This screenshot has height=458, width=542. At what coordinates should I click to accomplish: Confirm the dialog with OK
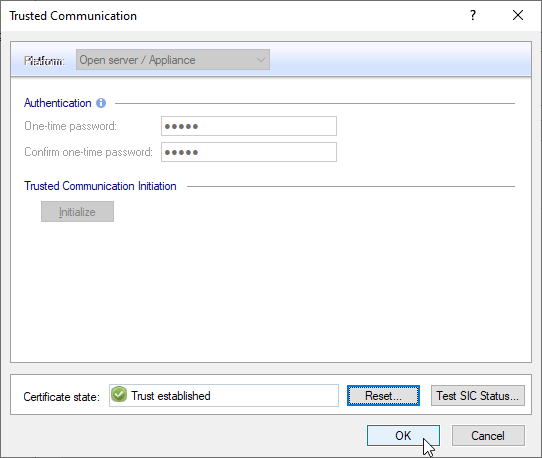403,436
